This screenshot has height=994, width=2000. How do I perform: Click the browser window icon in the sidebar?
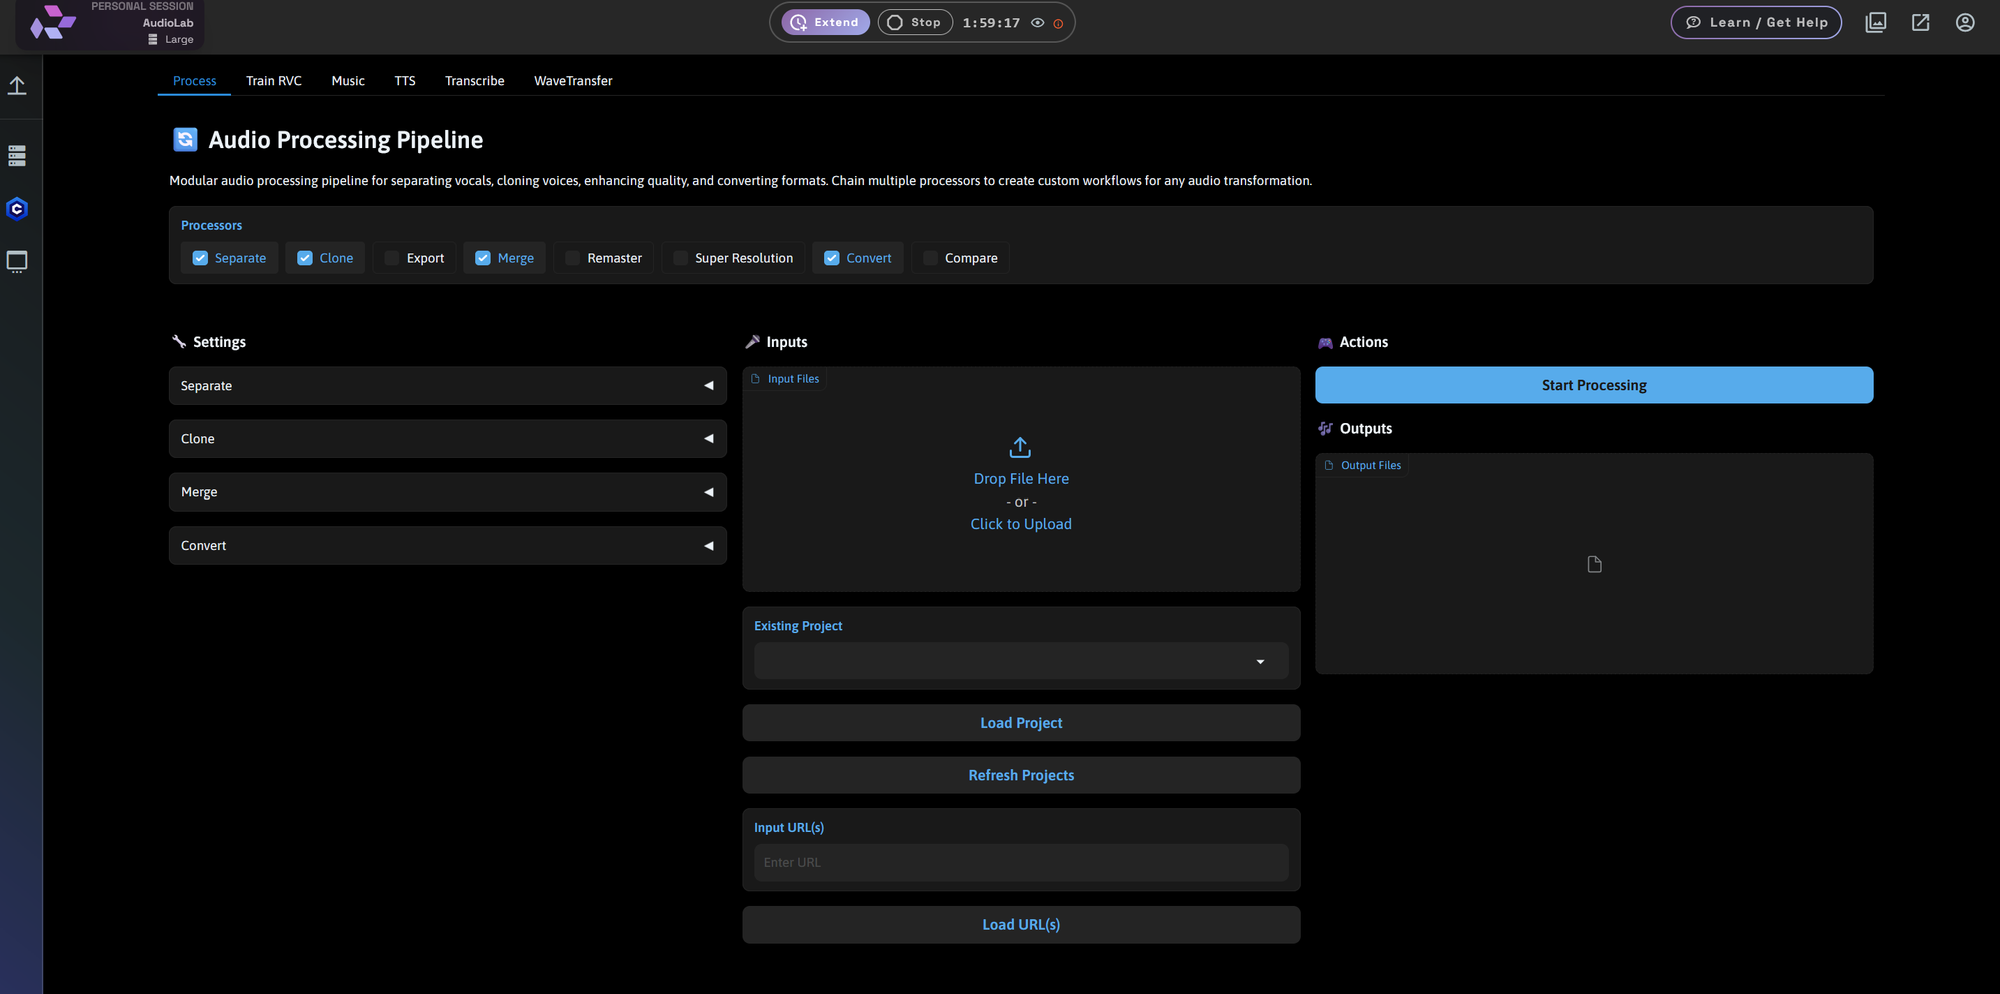[x=17, y=261]
